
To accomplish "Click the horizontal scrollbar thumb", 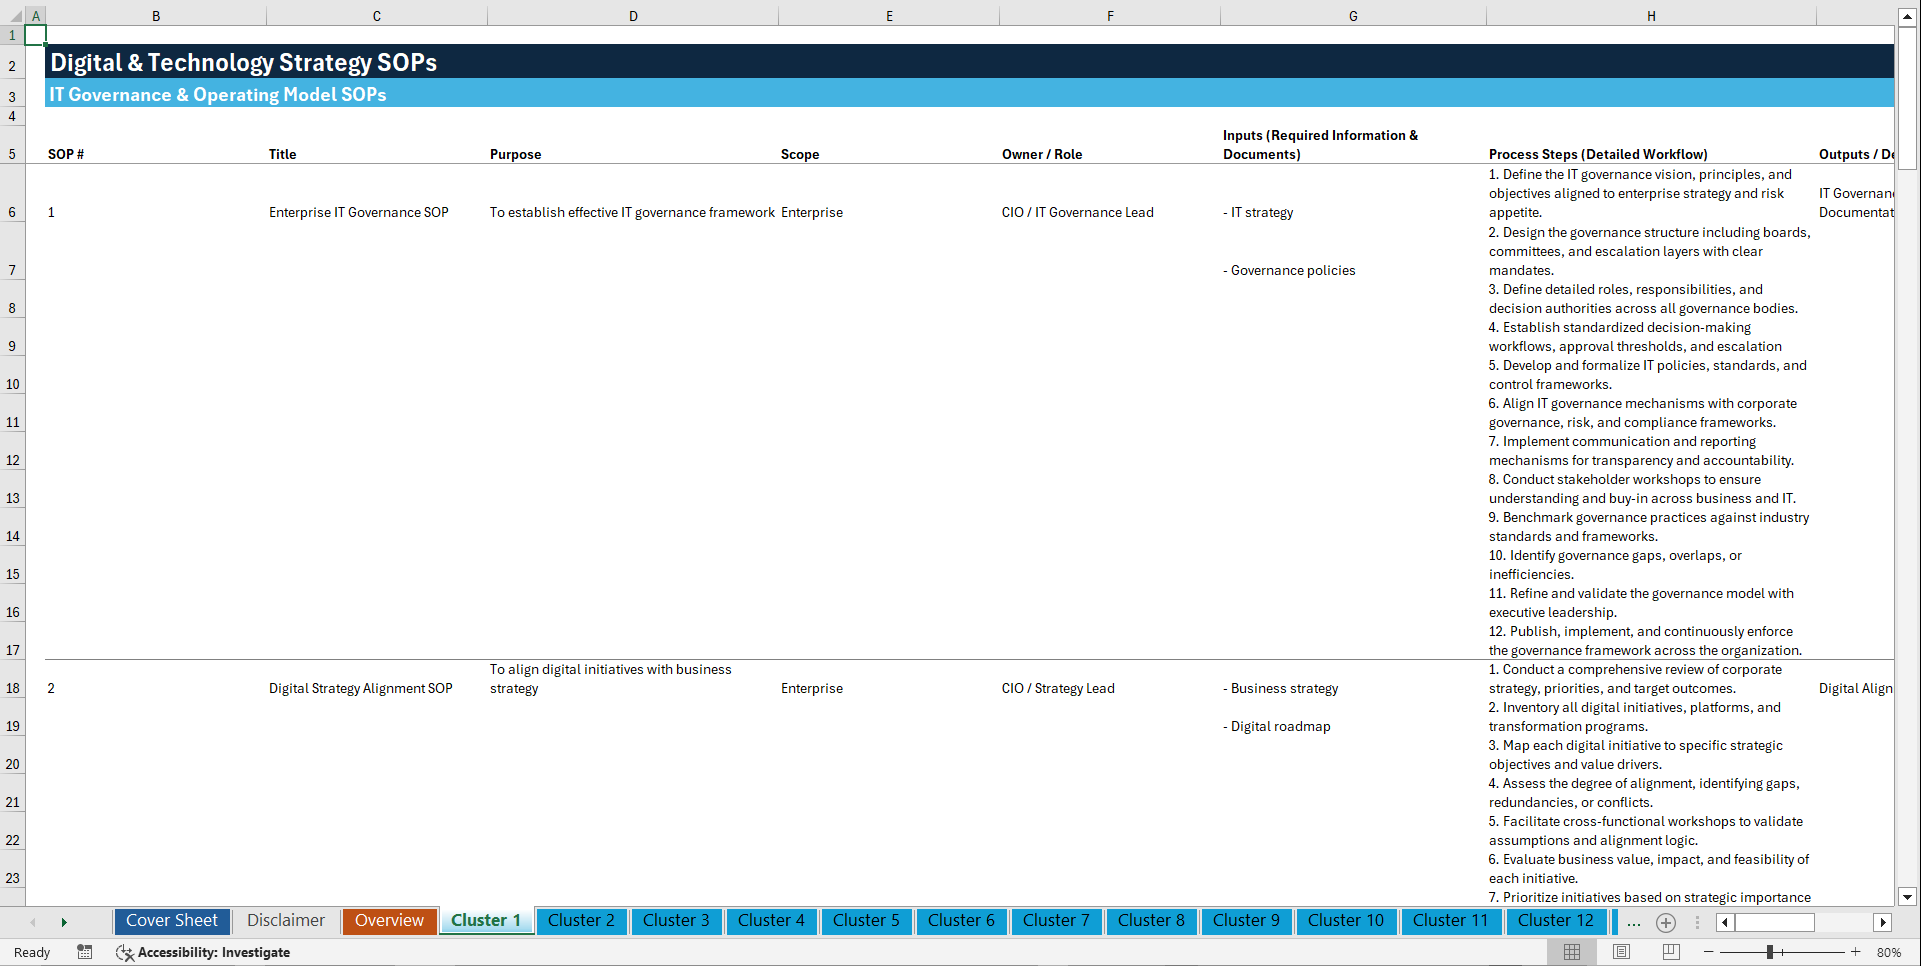I will 1774,922.
